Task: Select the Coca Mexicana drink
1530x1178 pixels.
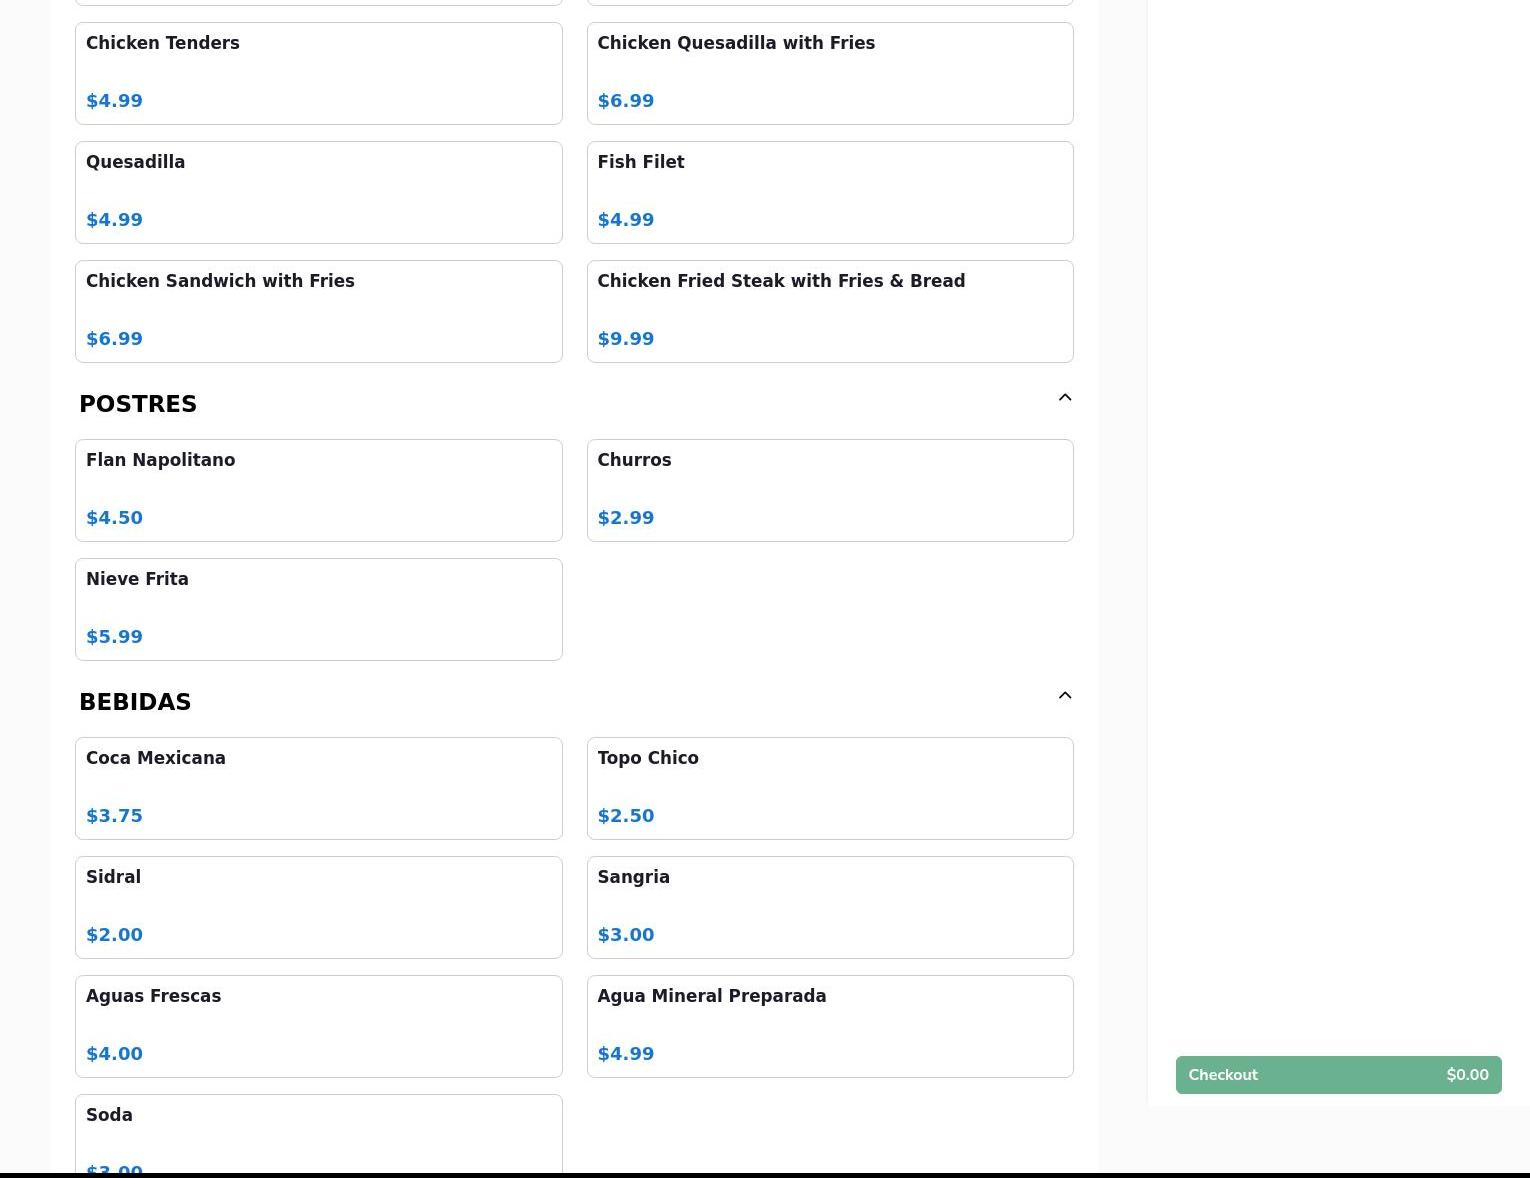Action: pyautogui.click(x=318, y=788)
